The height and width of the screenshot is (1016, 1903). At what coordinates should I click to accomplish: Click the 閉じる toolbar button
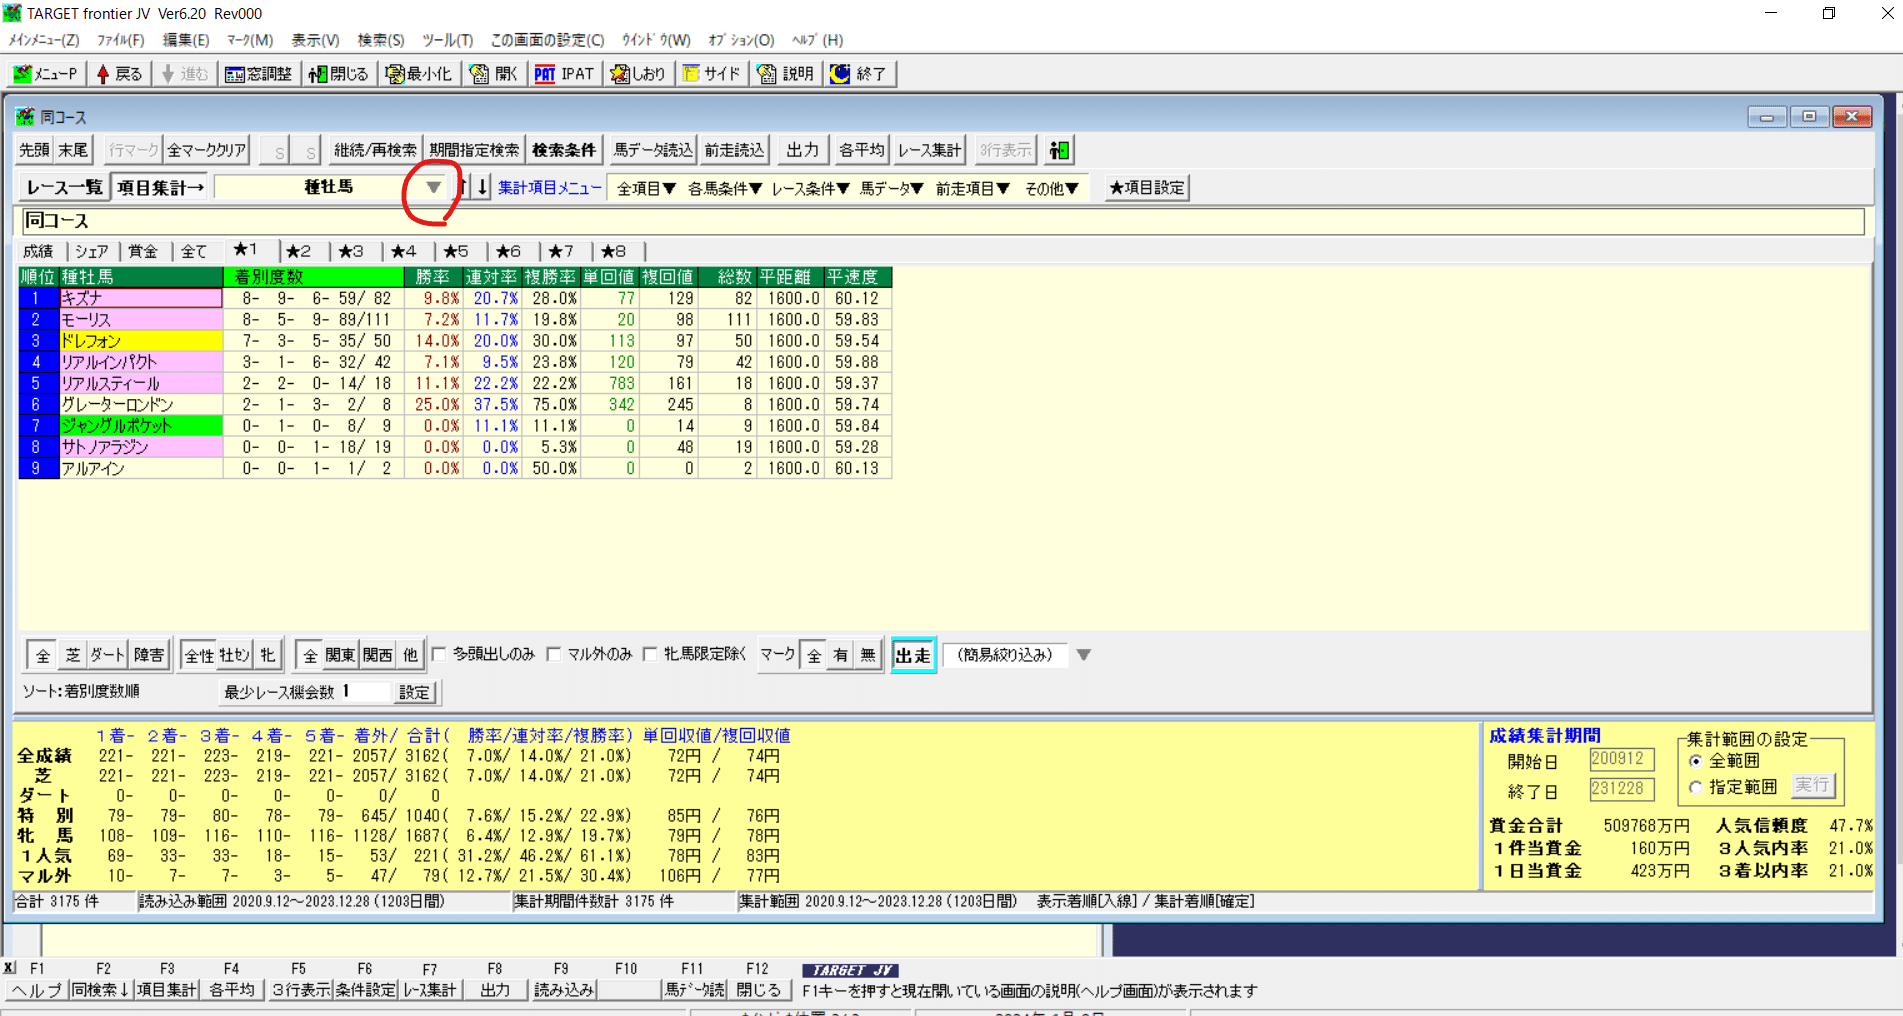339,74
